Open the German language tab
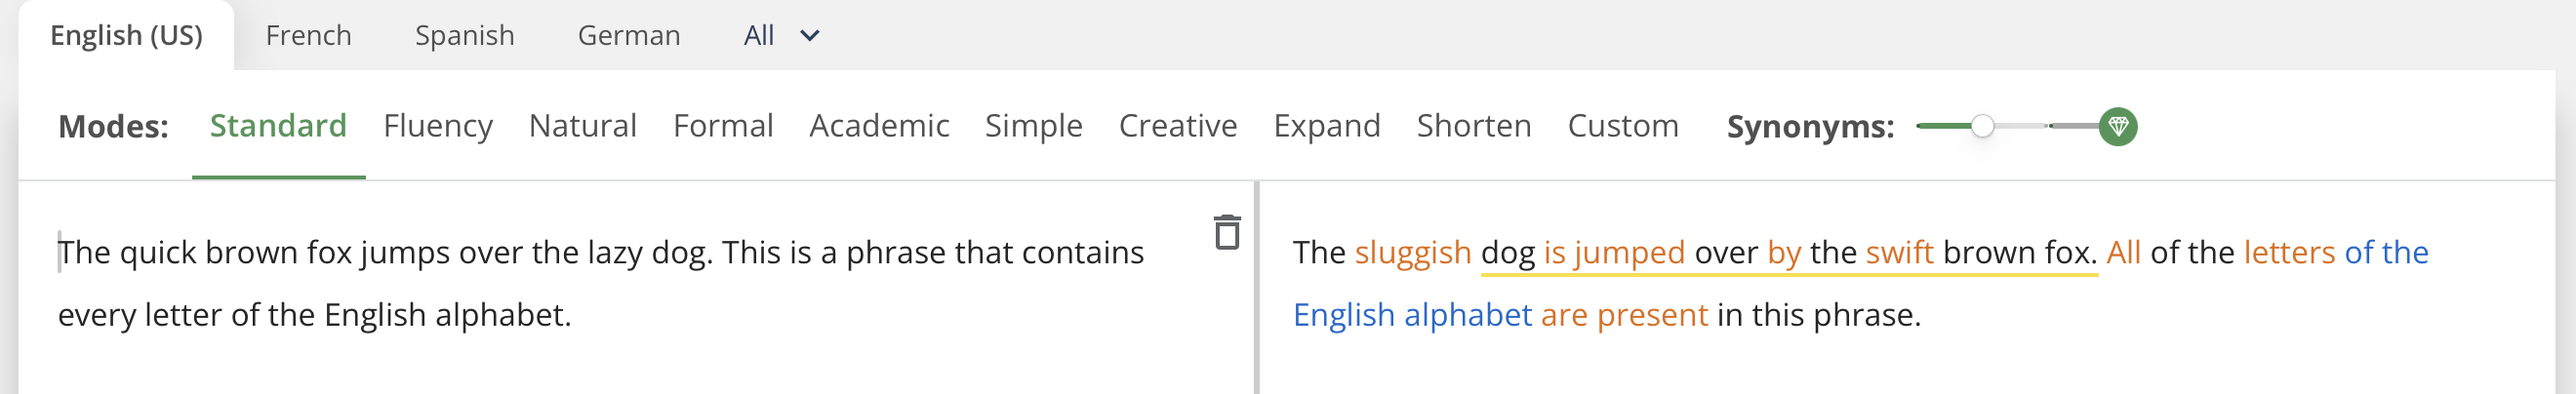 tap(628, 36)
